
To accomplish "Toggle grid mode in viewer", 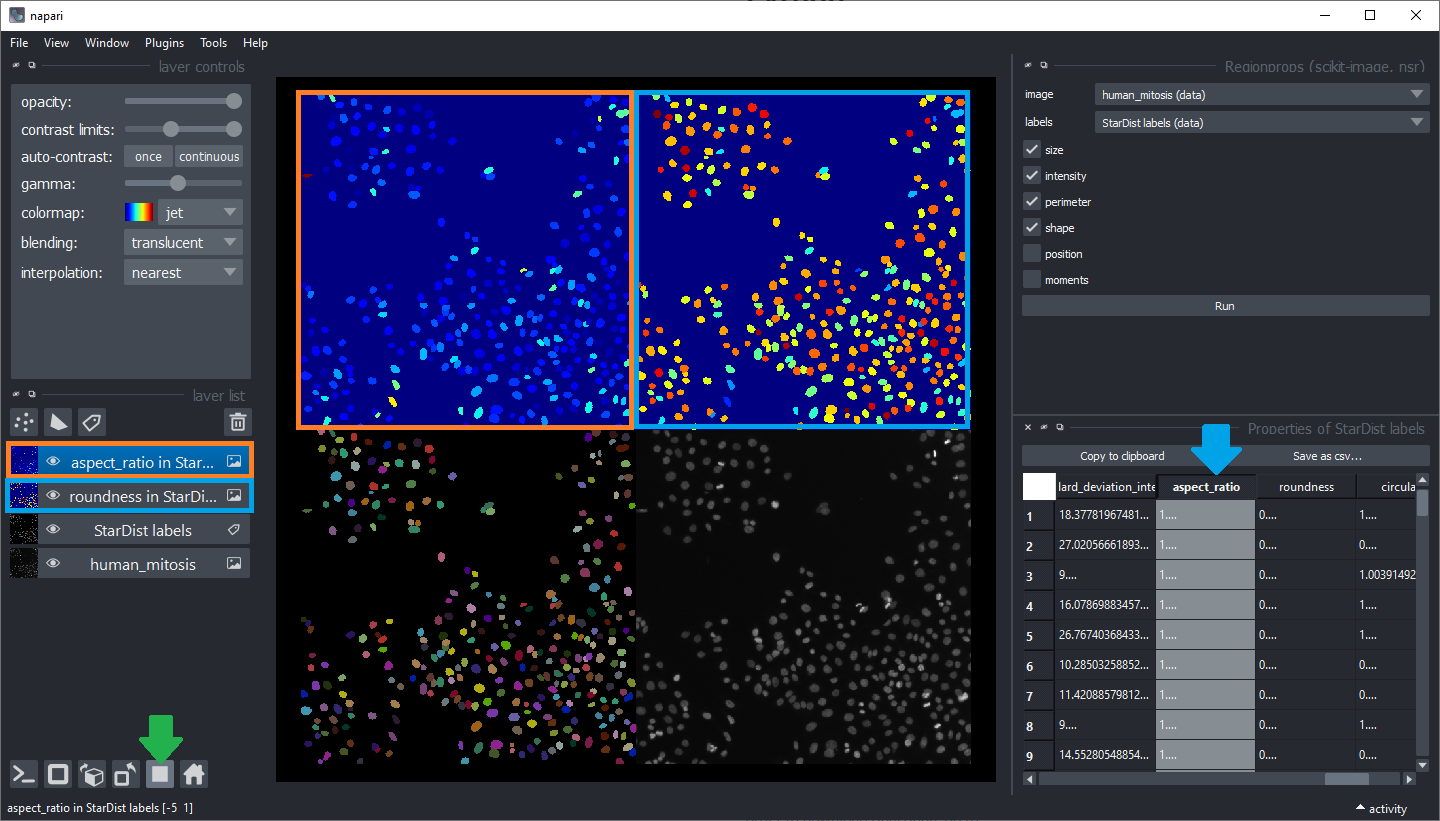I will [160, 774].
